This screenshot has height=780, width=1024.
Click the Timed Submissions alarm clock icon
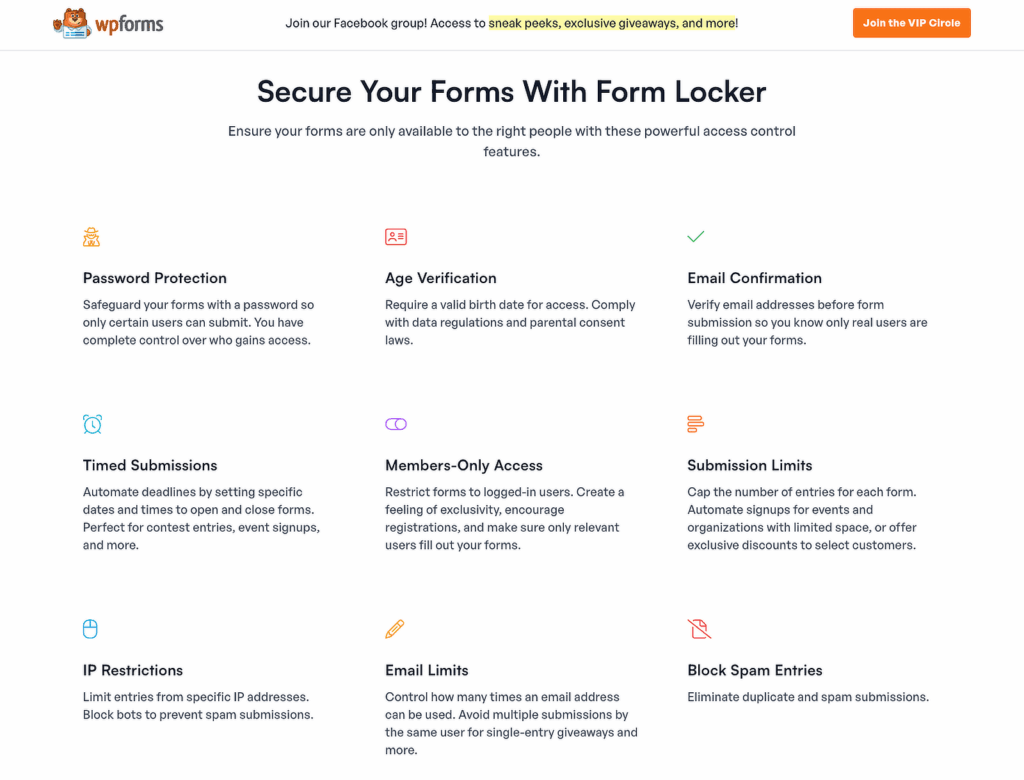[92, 424]
